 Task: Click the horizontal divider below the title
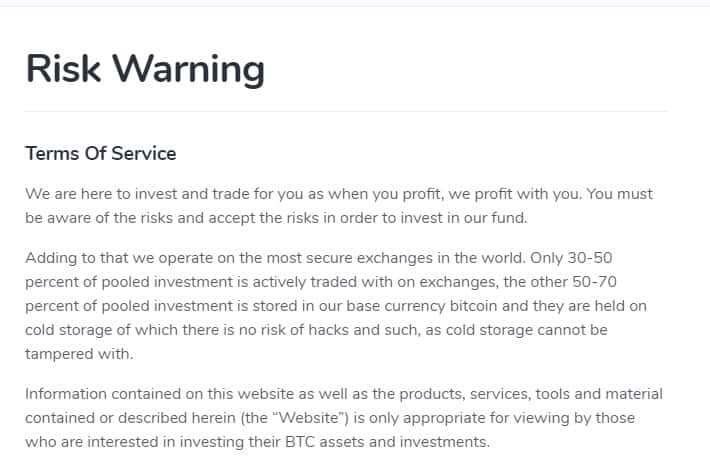point(346,111)
